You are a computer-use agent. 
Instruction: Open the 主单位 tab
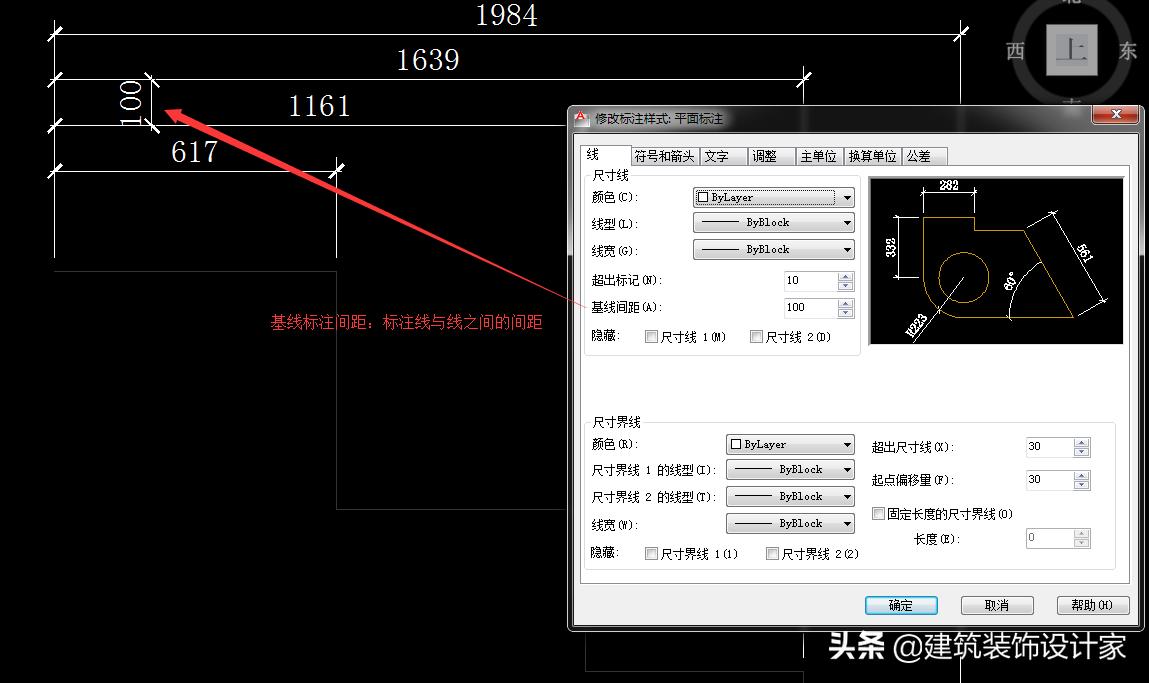[818, 156]
